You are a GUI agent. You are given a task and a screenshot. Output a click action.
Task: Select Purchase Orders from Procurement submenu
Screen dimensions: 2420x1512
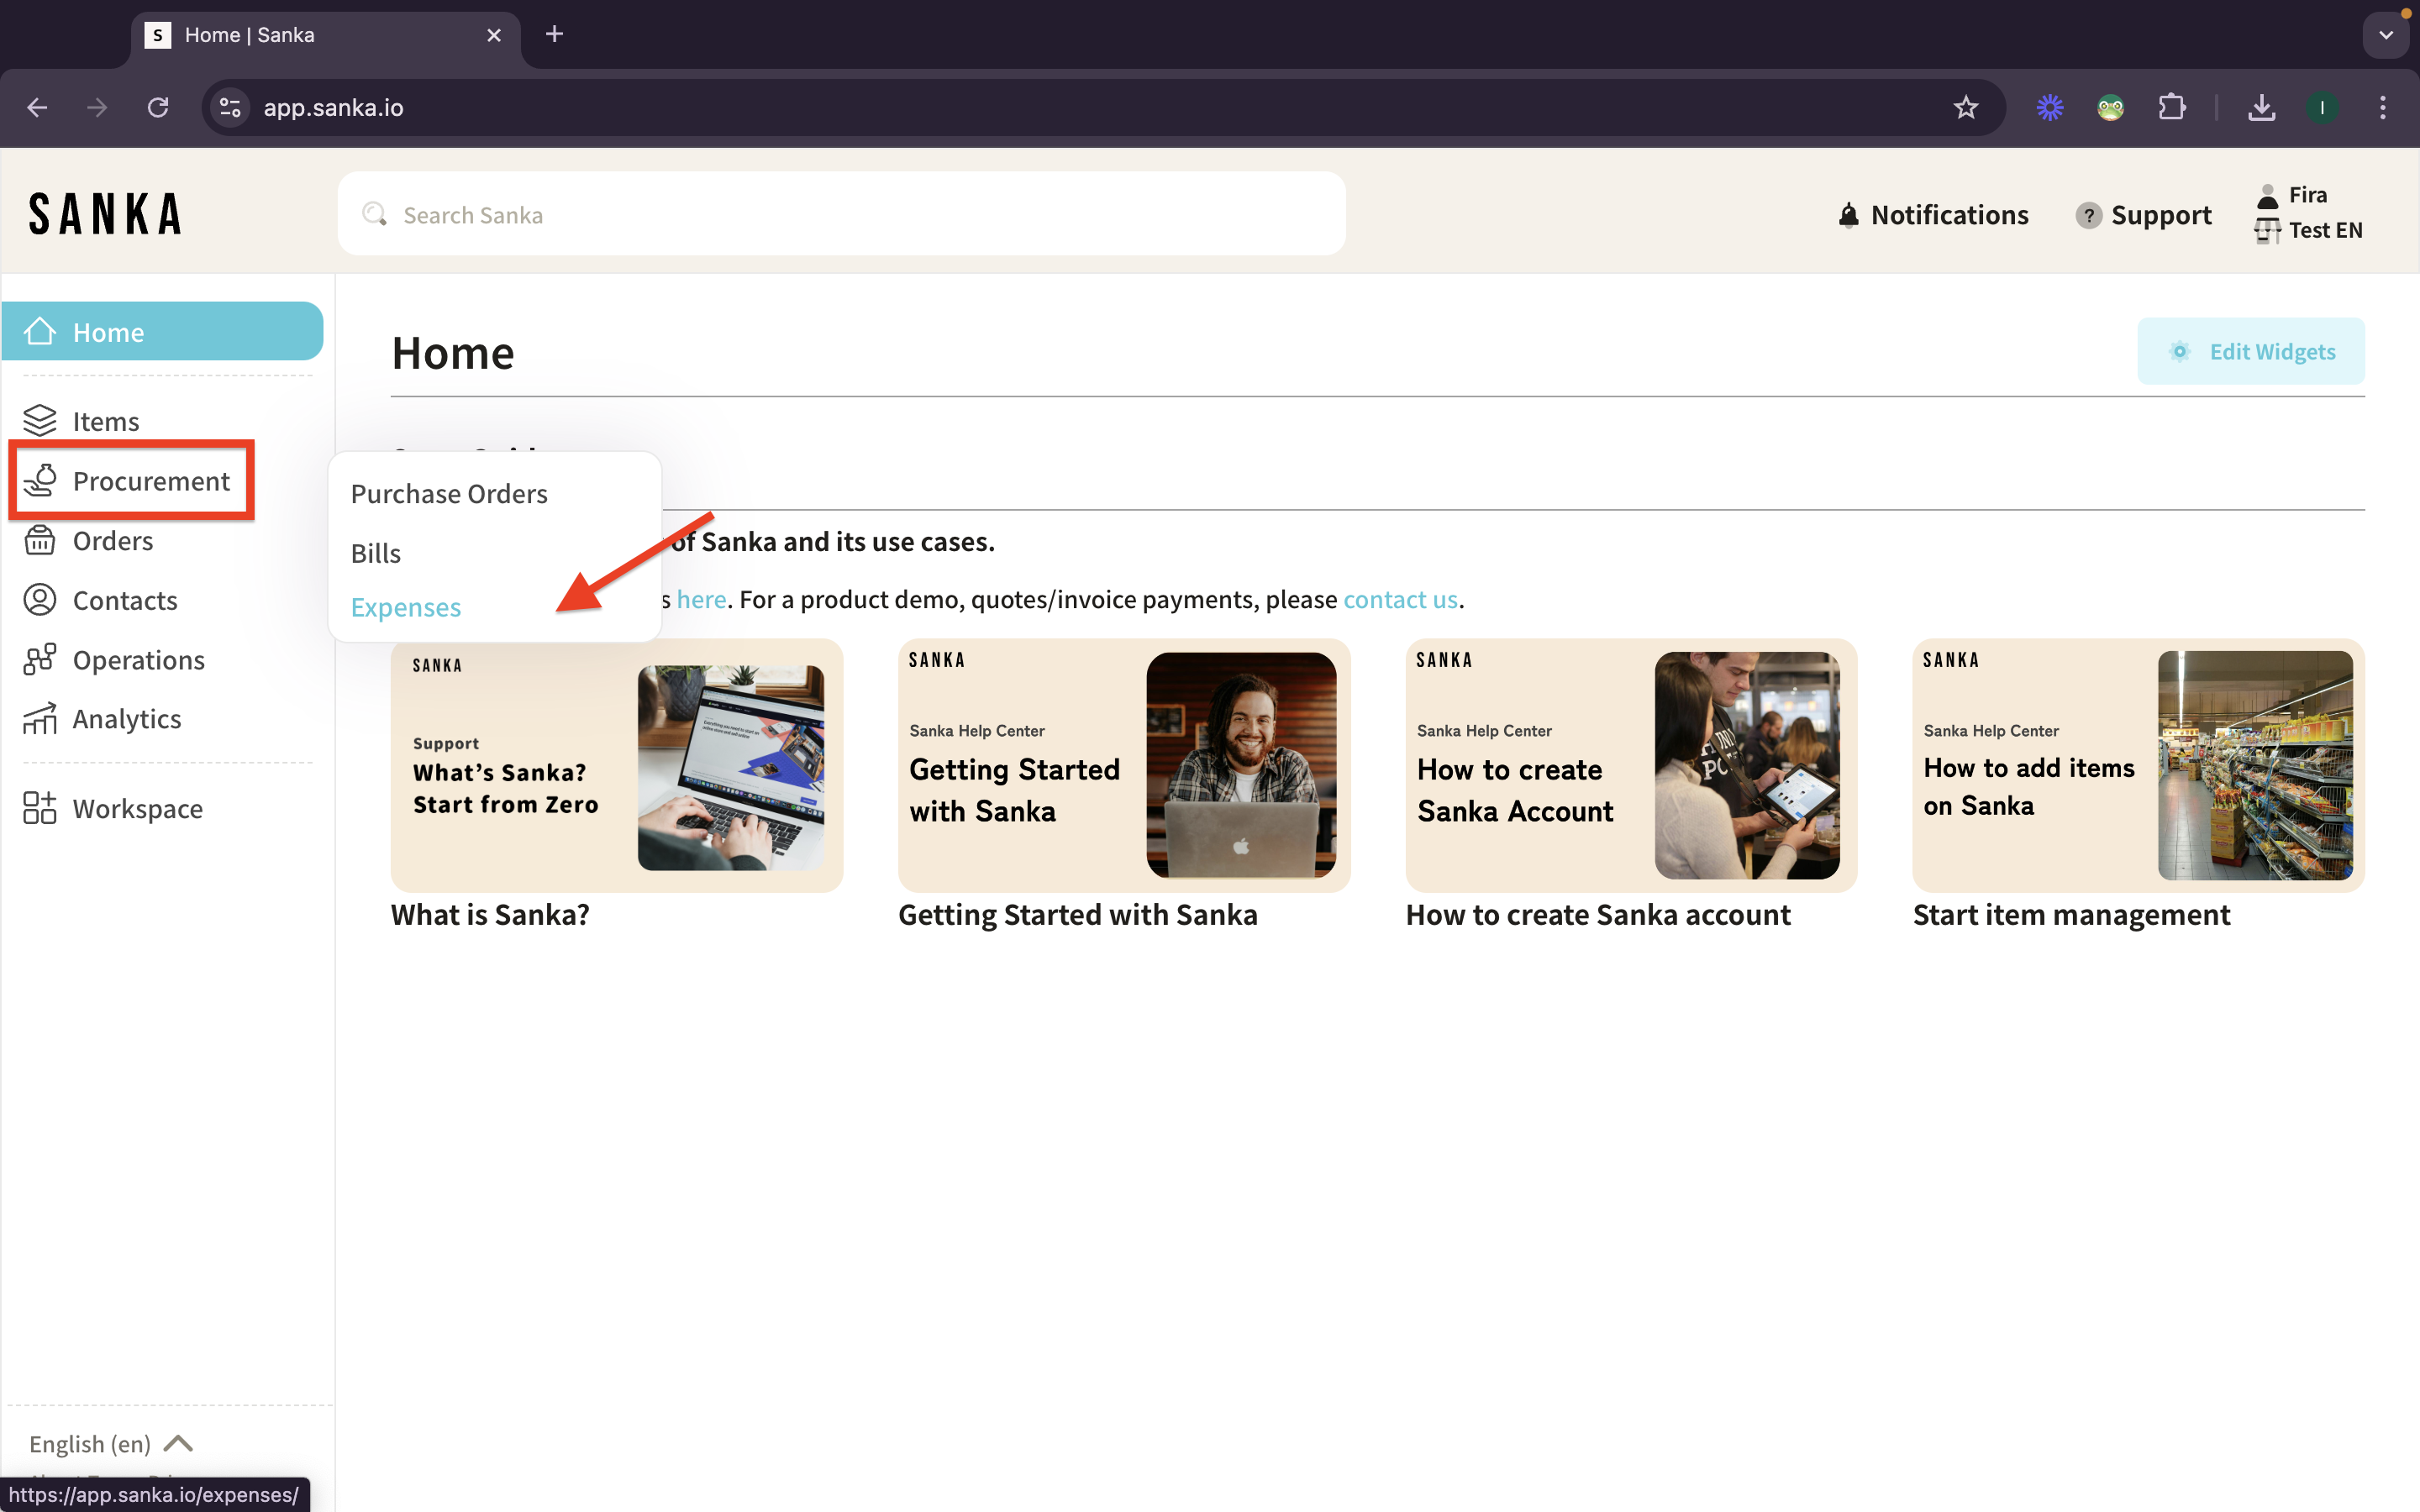point(449,494)
